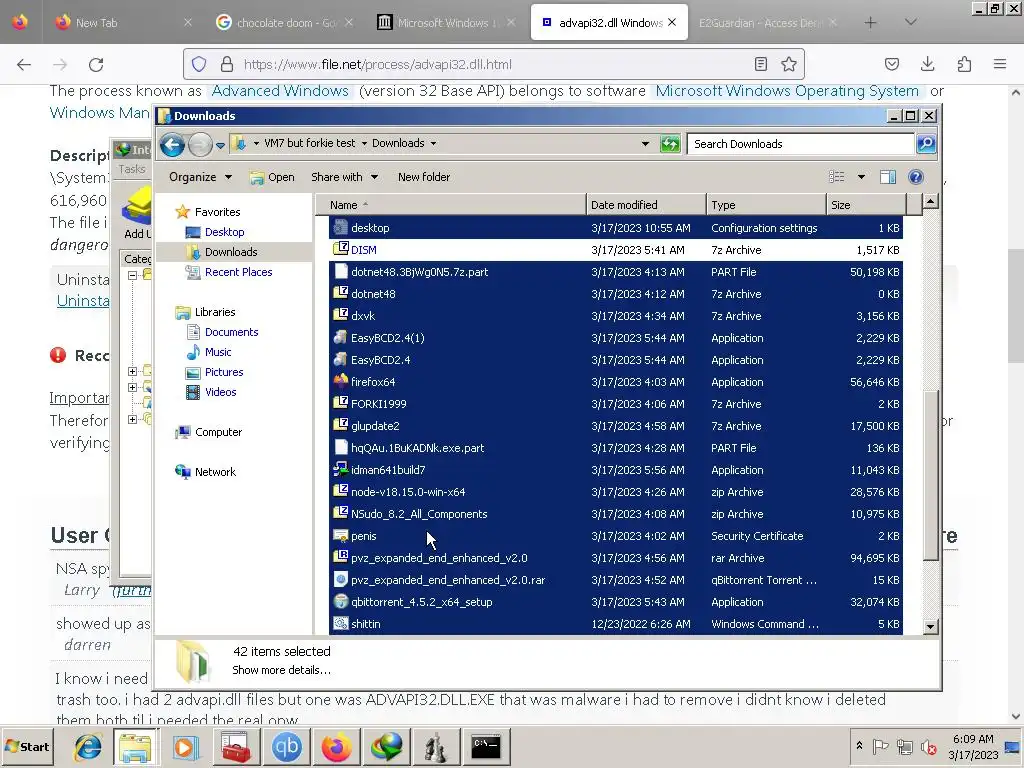
Task: Click in the Search Downloads field
Action: tap(801, 144)
